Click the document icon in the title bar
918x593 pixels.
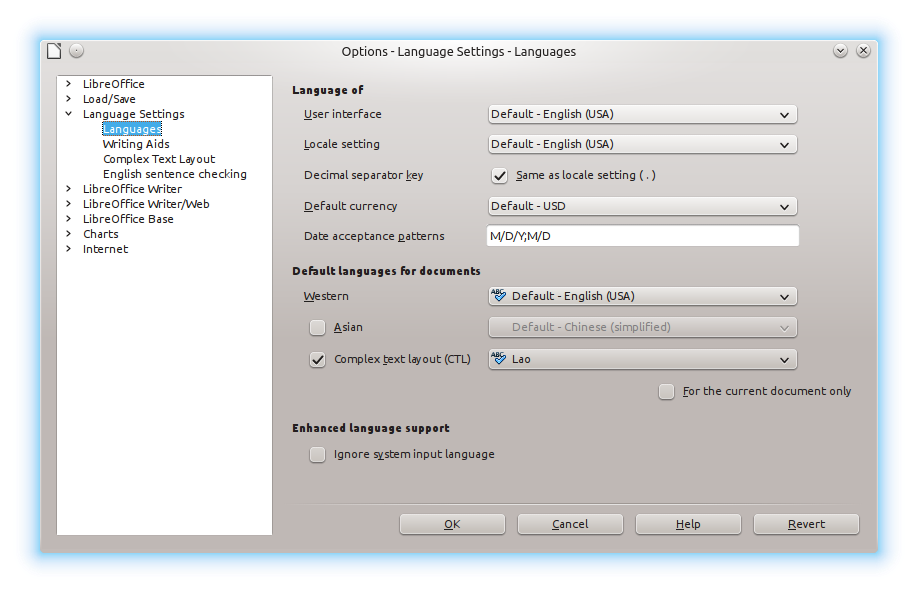click(x=54, y=51)
